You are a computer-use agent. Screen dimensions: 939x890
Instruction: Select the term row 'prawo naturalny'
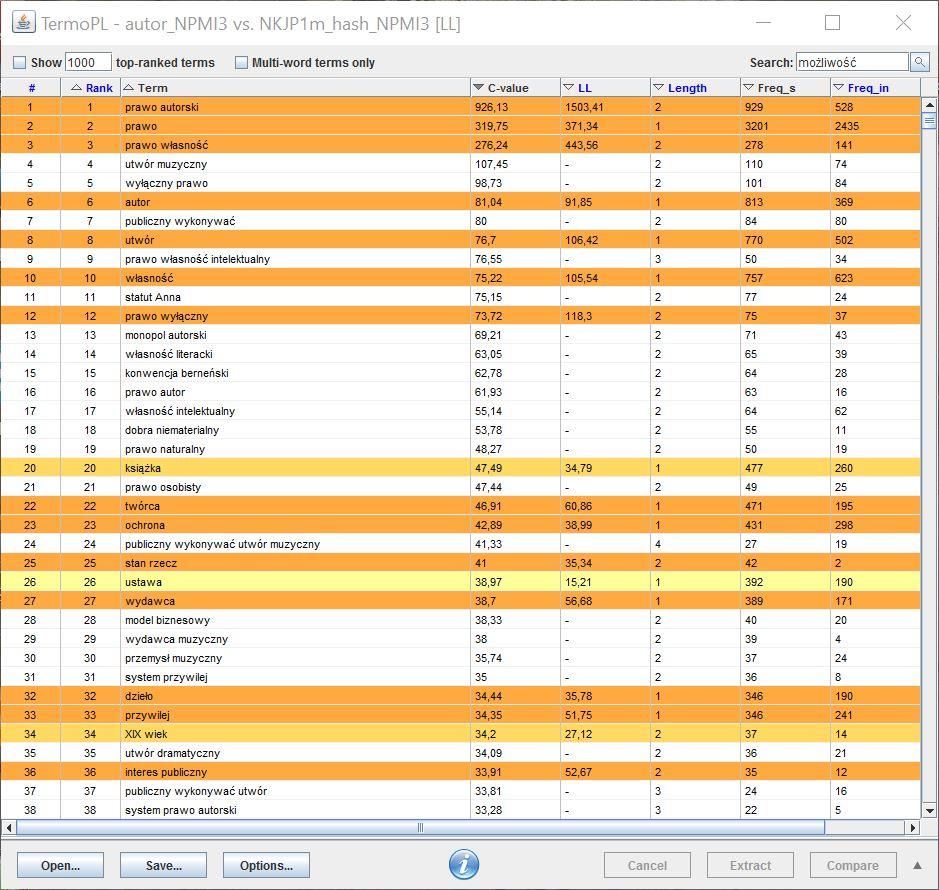[461, 449]
